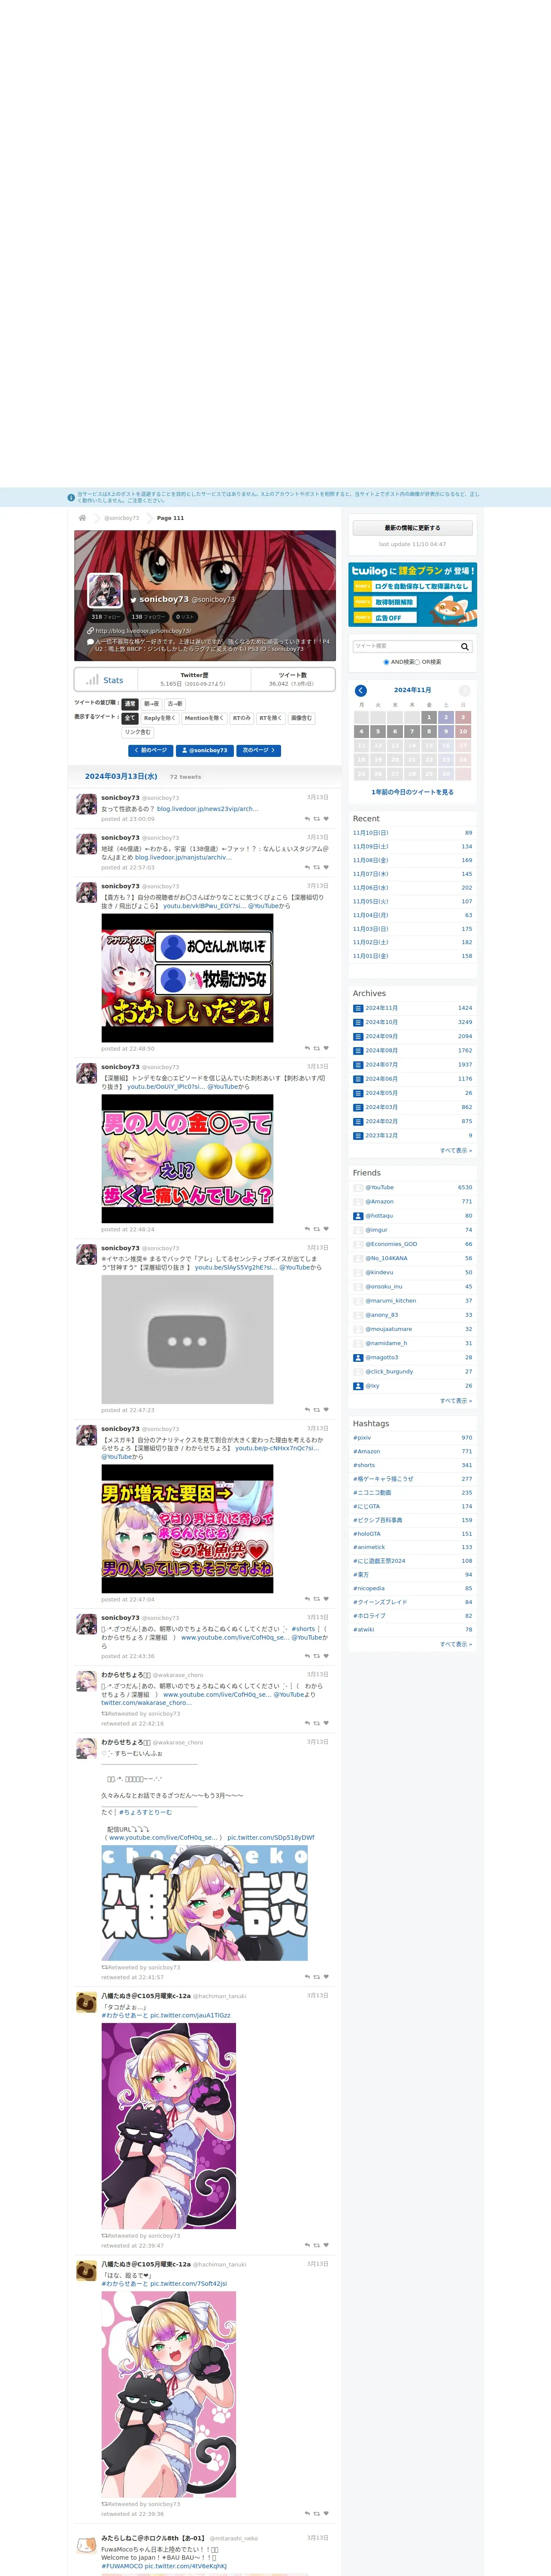The height and width of the screenshot is (2576, 551).
Task: Go to 前のページ
Action: [x=151, y=750]
